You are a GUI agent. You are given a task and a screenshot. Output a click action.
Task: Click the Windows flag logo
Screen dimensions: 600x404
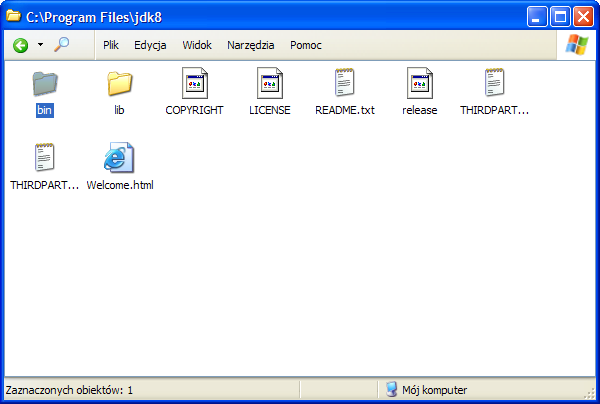(x=577, y=45)
